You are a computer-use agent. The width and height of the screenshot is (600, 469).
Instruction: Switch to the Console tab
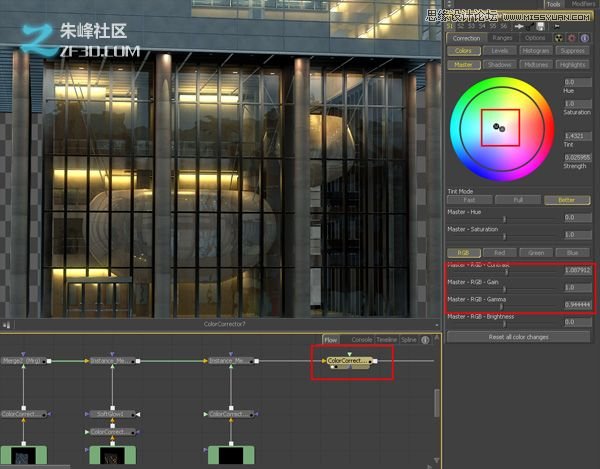pos(362,340)
